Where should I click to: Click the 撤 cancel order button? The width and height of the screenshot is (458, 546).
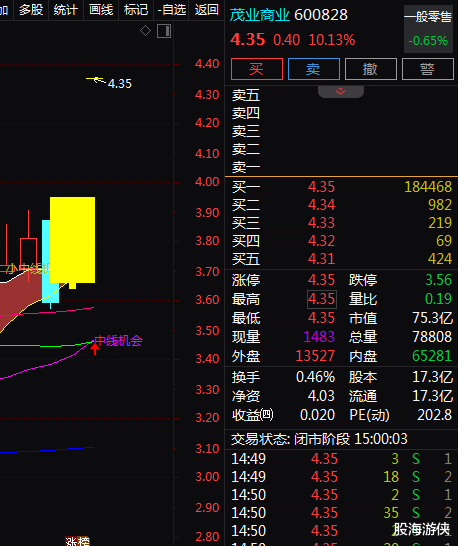[371, 69]
